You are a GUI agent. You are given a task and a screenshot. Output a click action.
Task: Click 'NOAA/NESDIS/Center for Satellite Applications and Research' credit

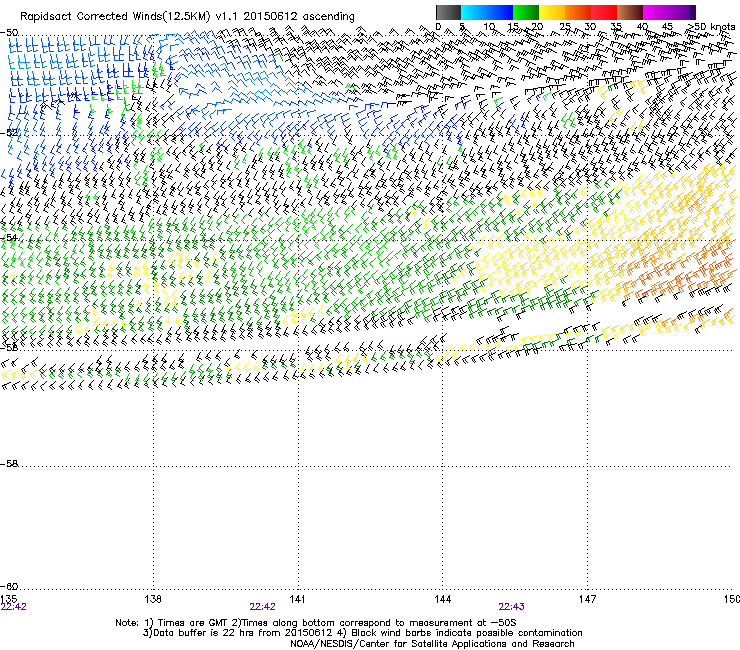click(x=432, y=644)
